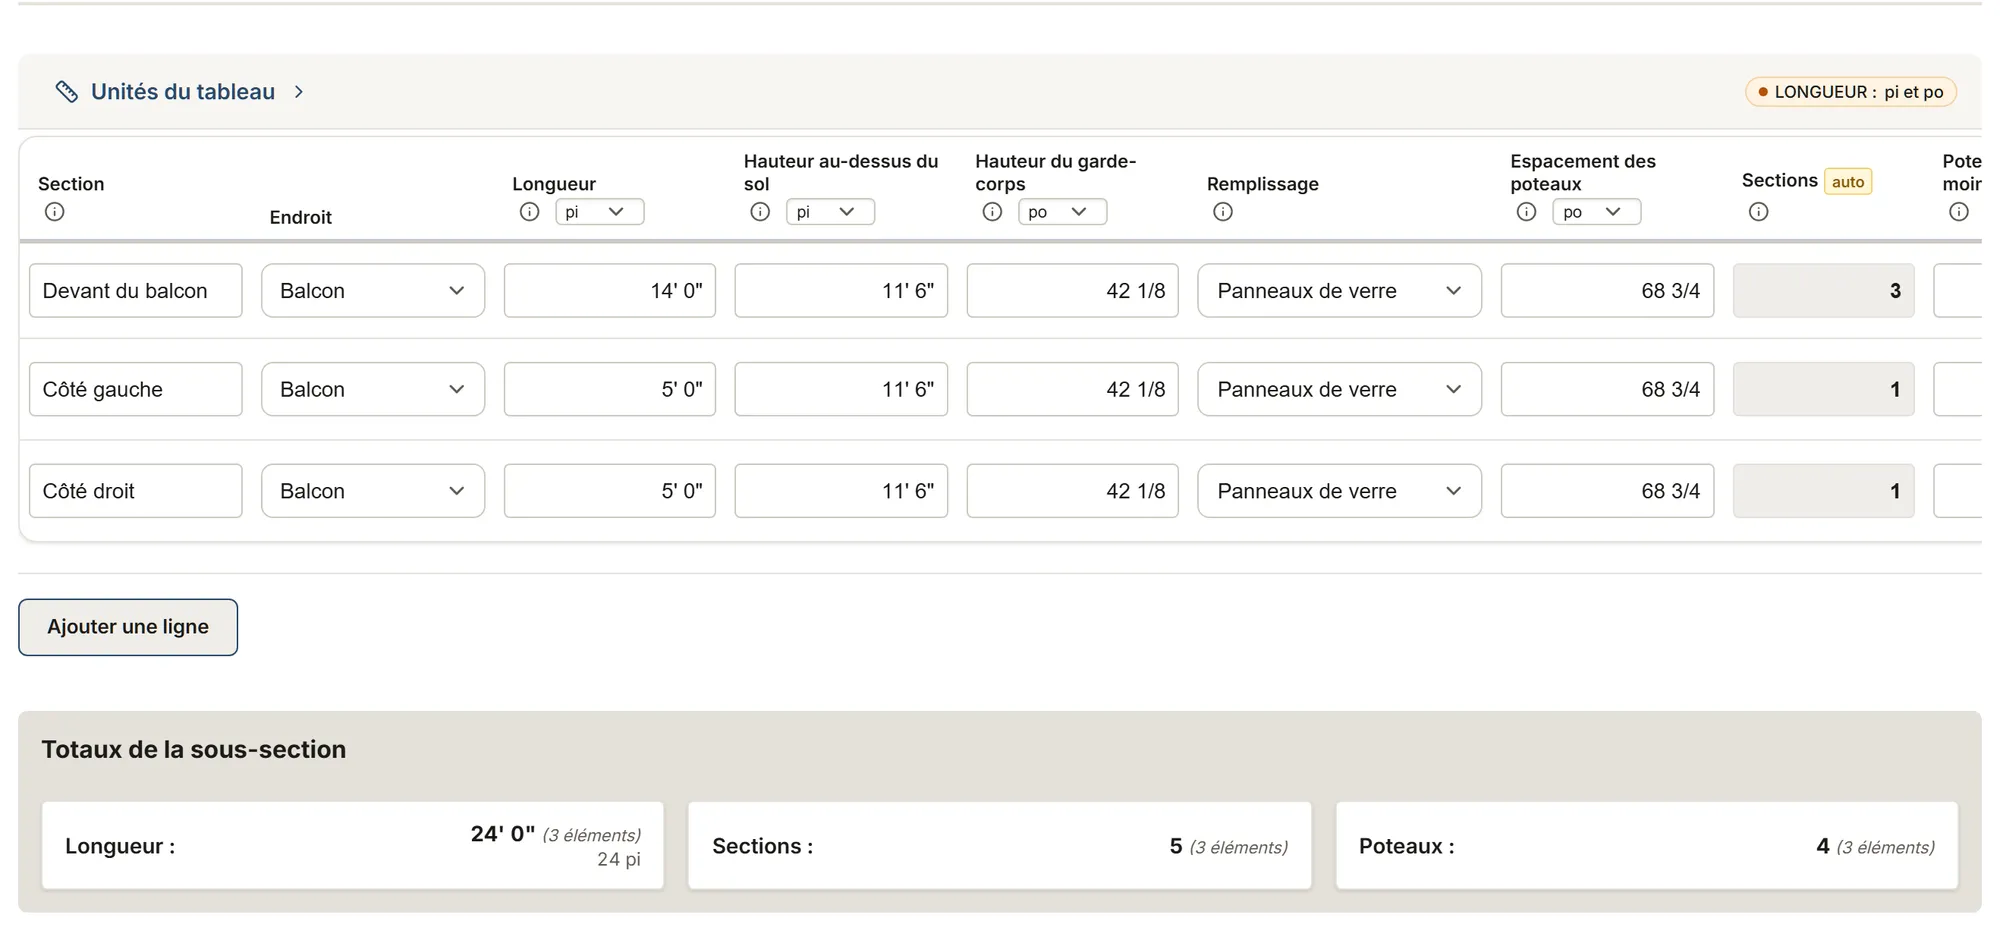Click the auto badge beside Sections
The height and width of the screenshot is (930, 2000).
point(1848,182)
